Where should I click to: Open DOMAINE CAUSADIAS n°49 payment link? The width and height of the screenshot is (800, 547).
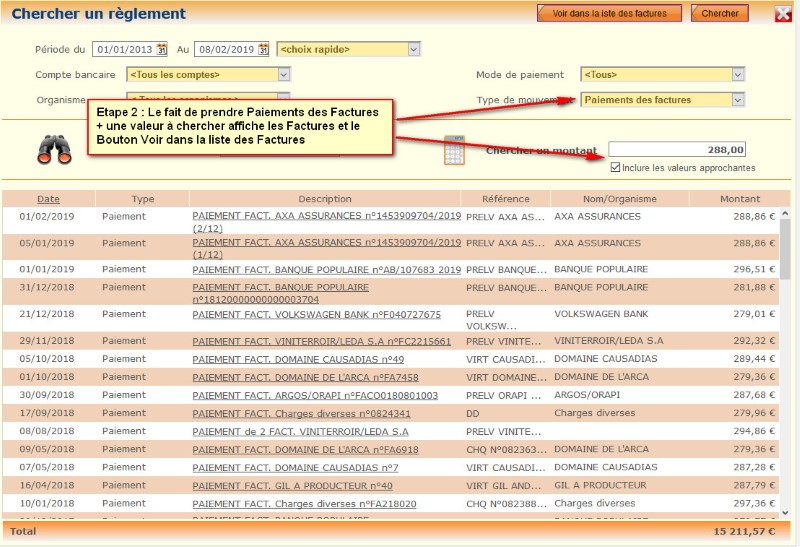tap(298, 359)
